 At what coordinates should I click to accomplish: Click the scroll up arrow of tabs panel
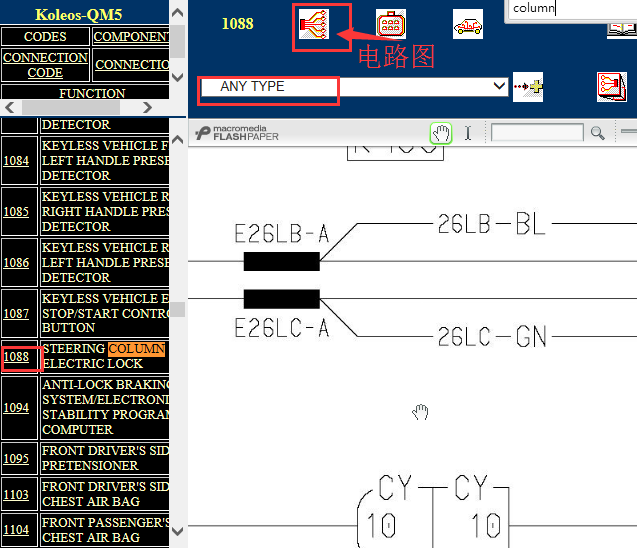tap(178, 13)
